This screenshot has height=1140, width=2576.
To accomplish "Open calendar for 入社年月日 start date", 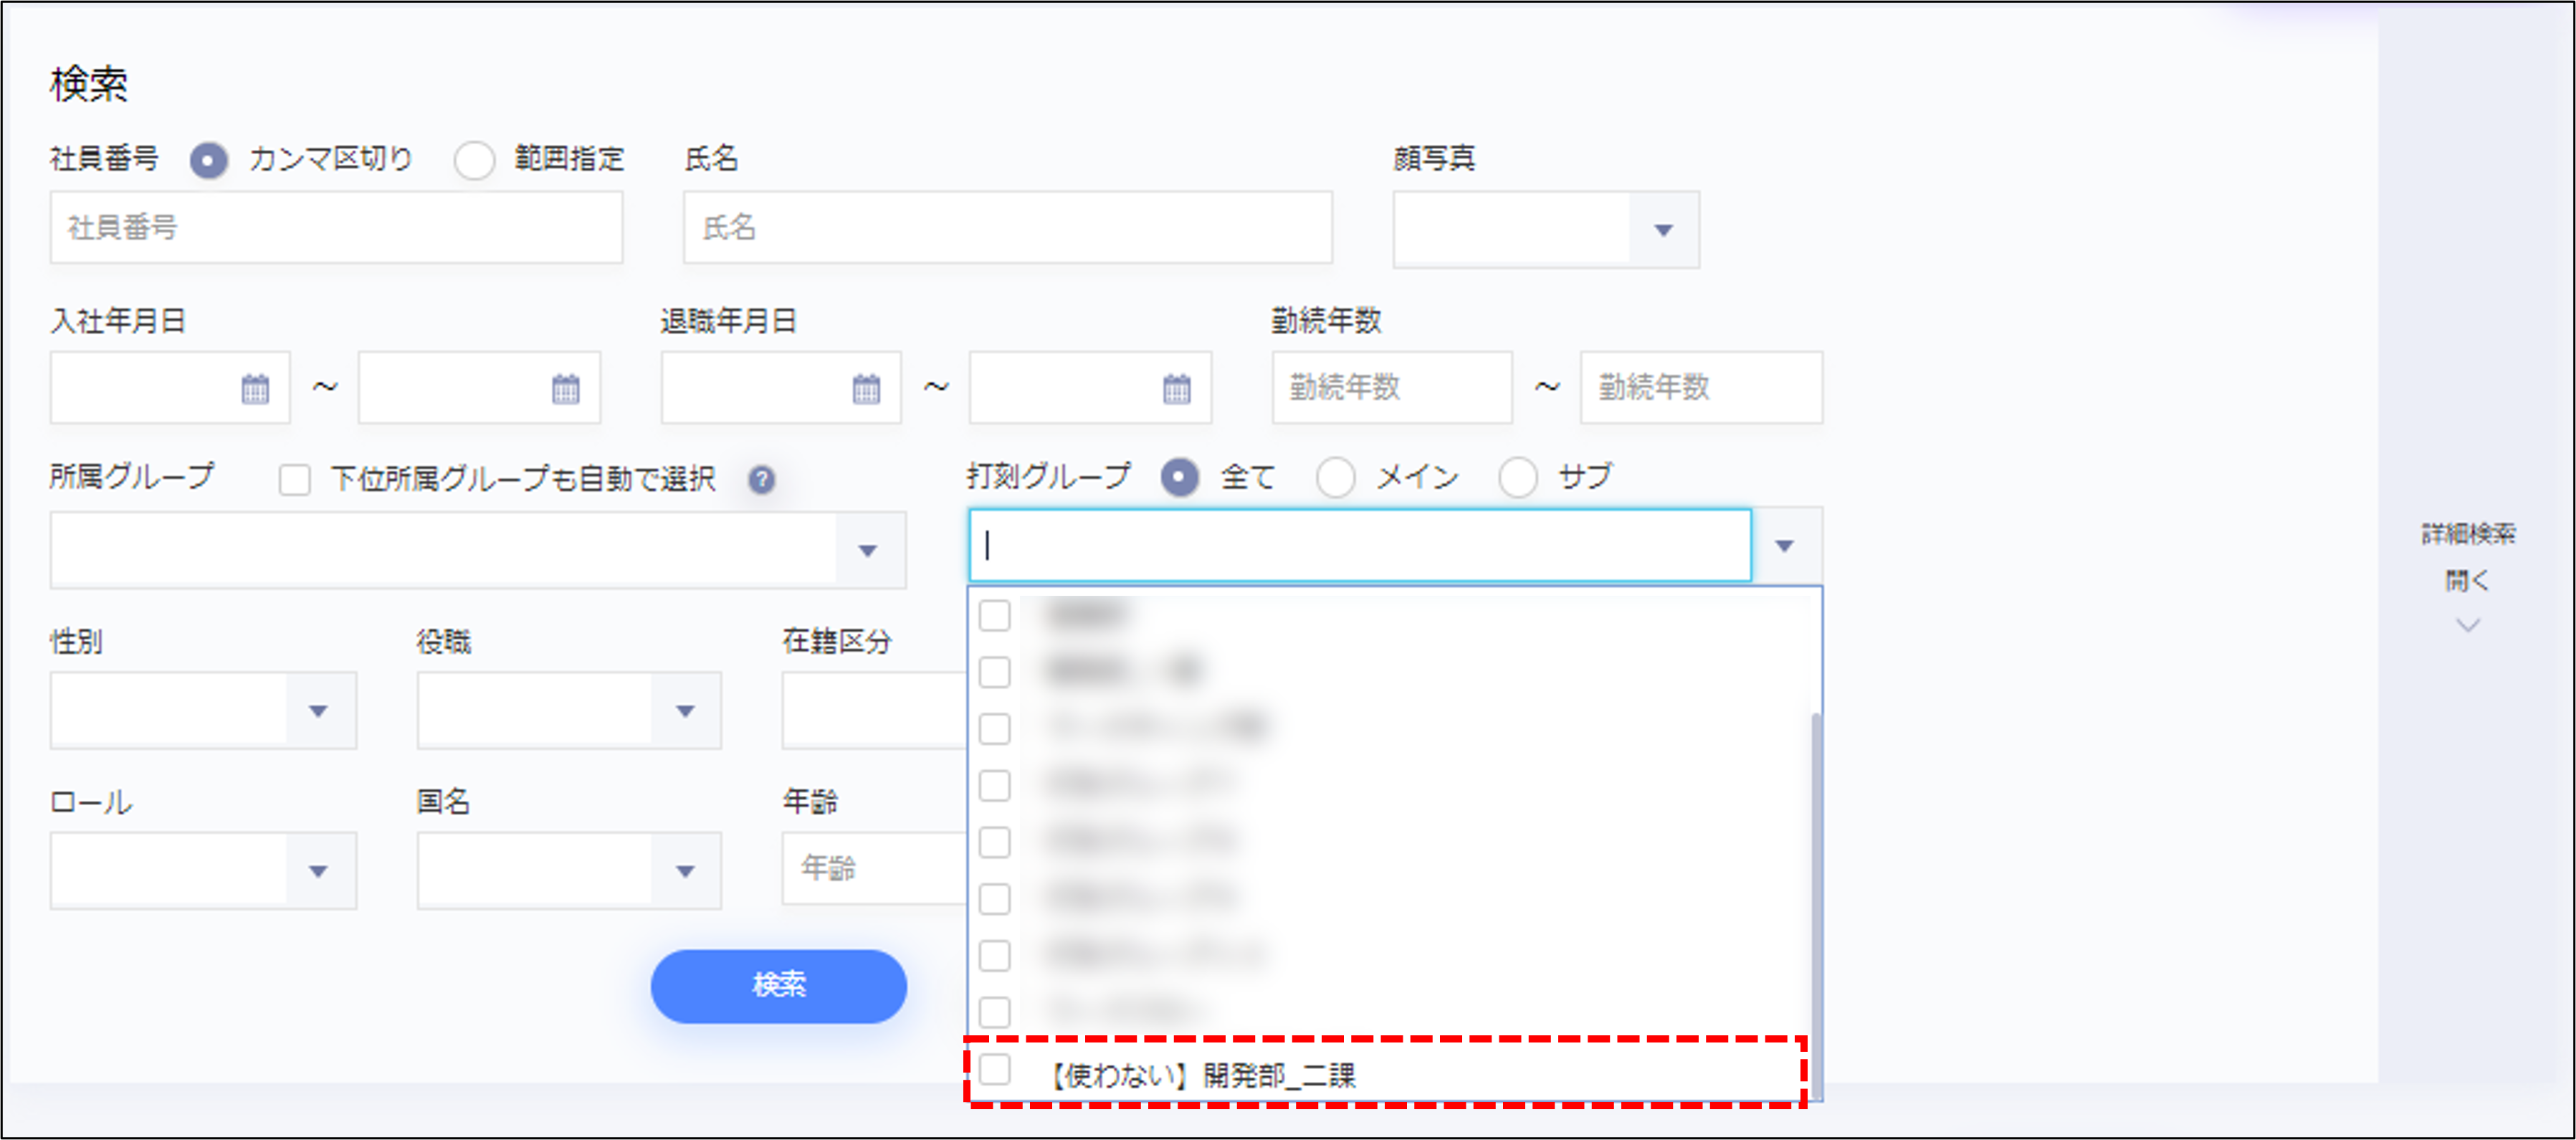I will (x=255, y=388).
